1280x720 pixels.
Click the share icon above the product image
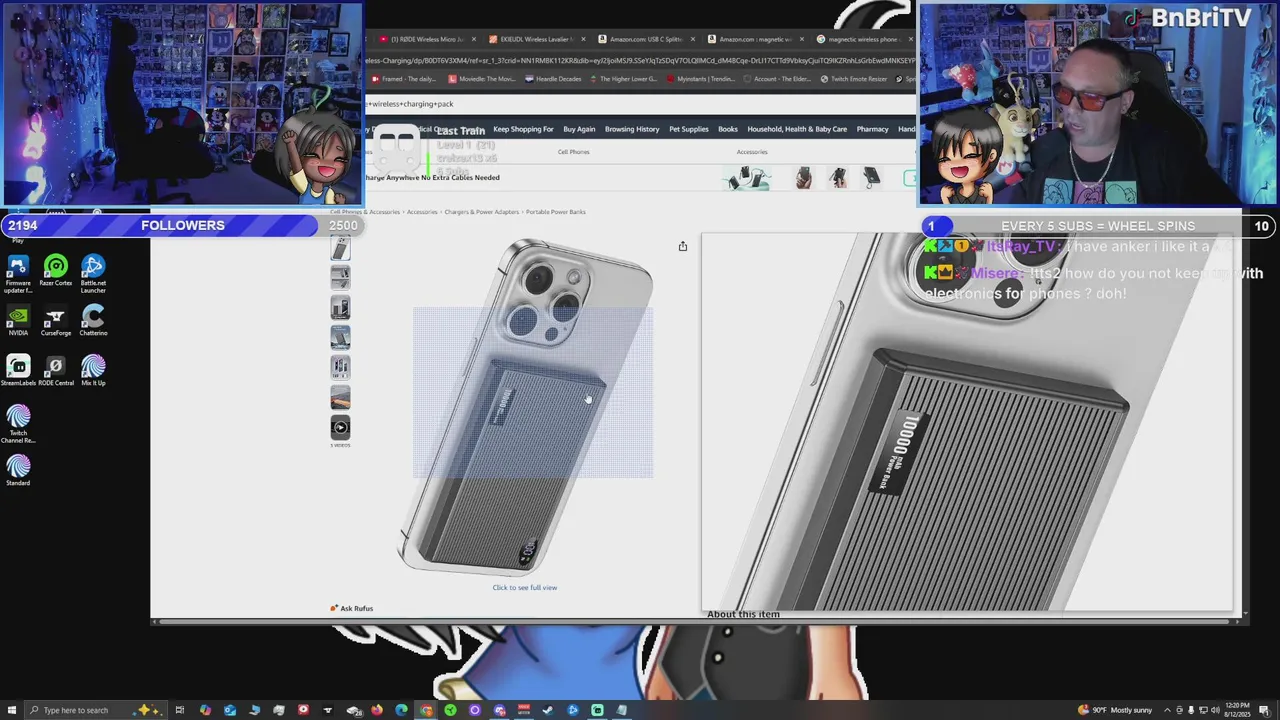(x=683, y=246)
